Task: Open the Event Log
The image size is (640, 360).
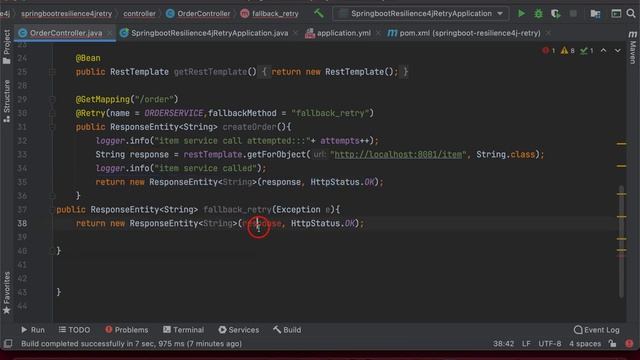Action: [597, 329]
